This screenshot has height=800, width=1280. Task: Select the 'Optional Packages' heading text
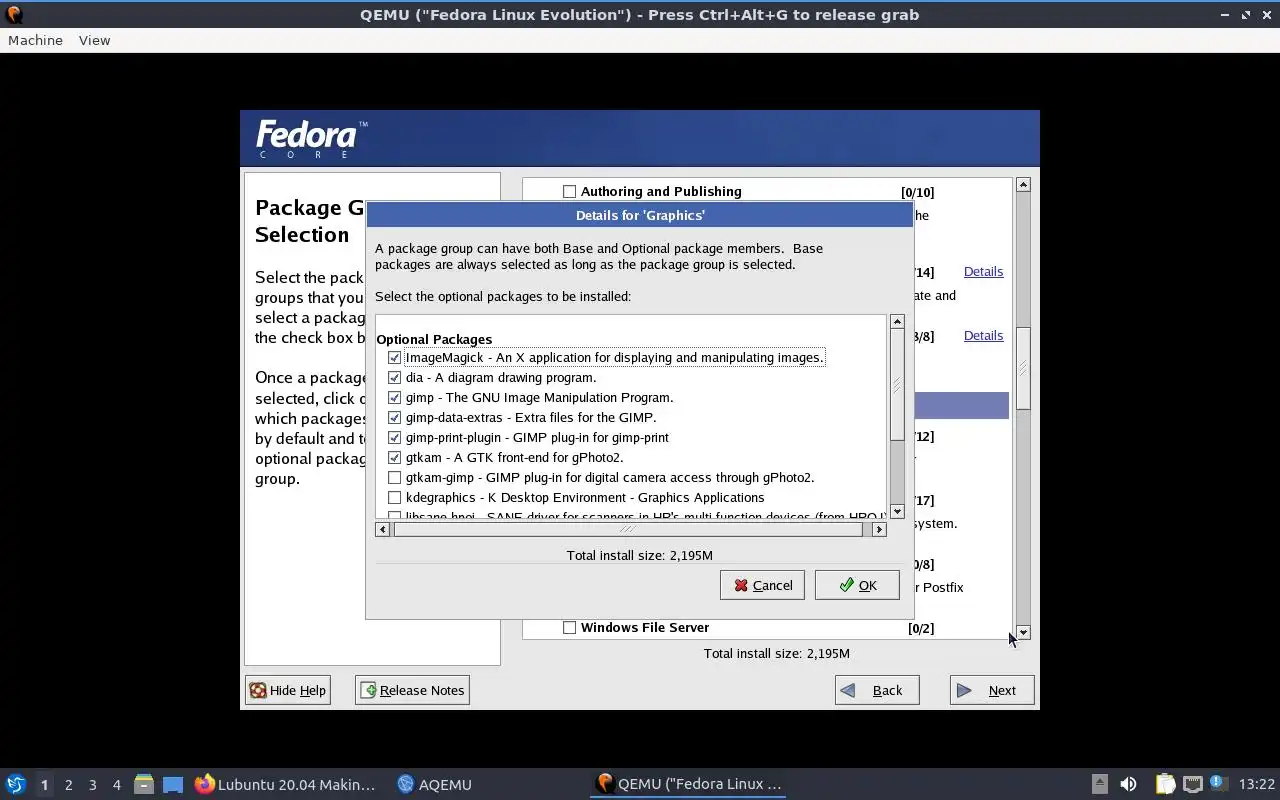click(434, 339)
